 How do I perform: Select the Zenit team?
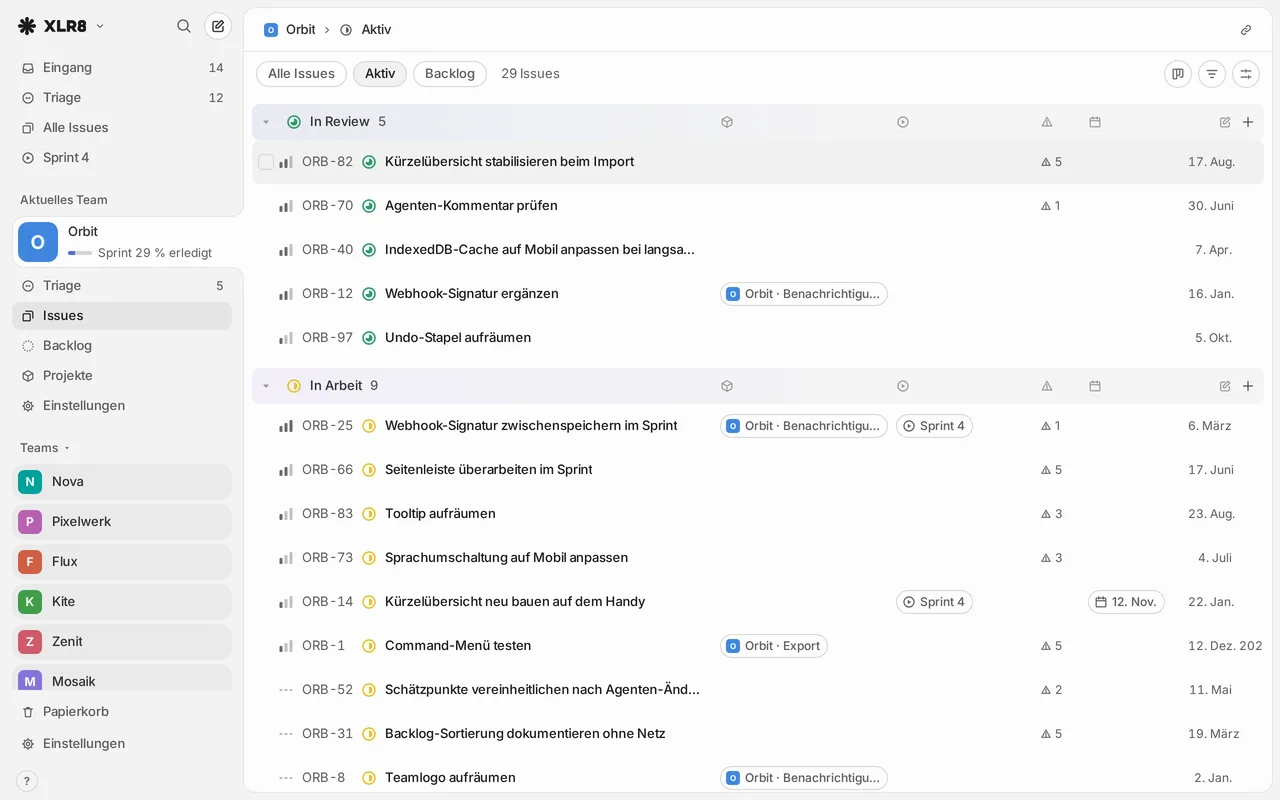pos(122,642)
